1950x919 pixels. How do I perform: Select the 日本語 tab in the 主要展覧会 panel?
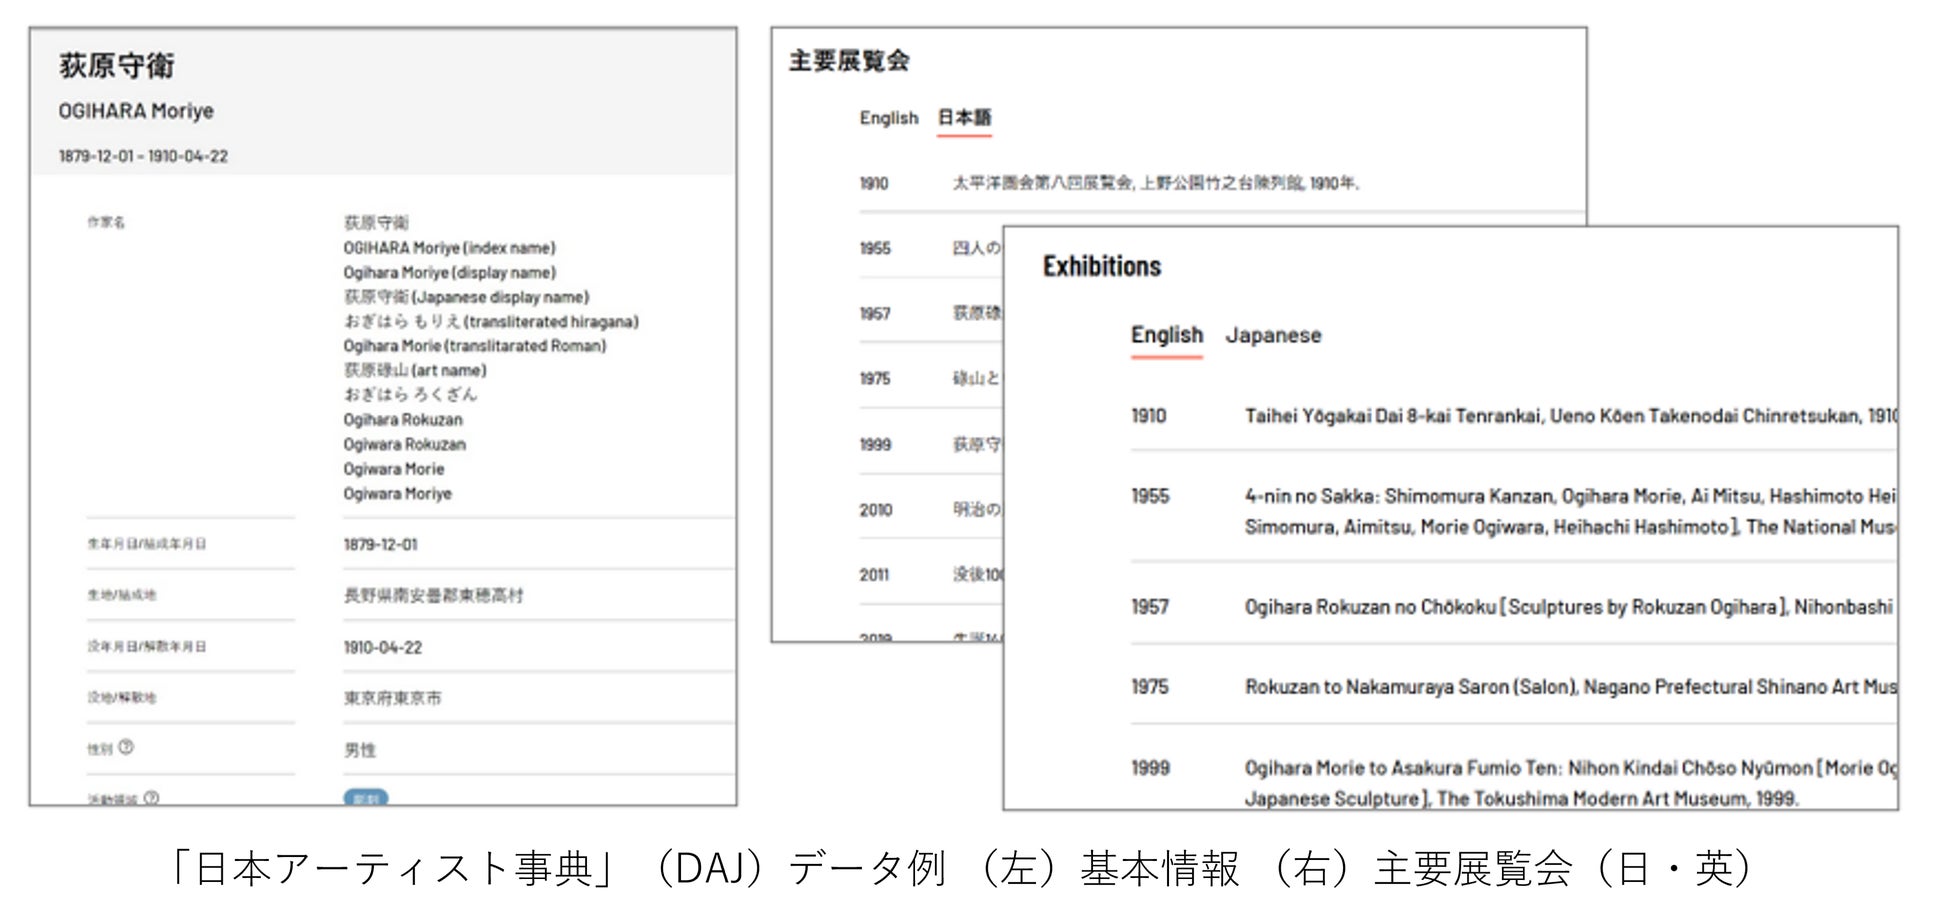(x=964, y=118)
